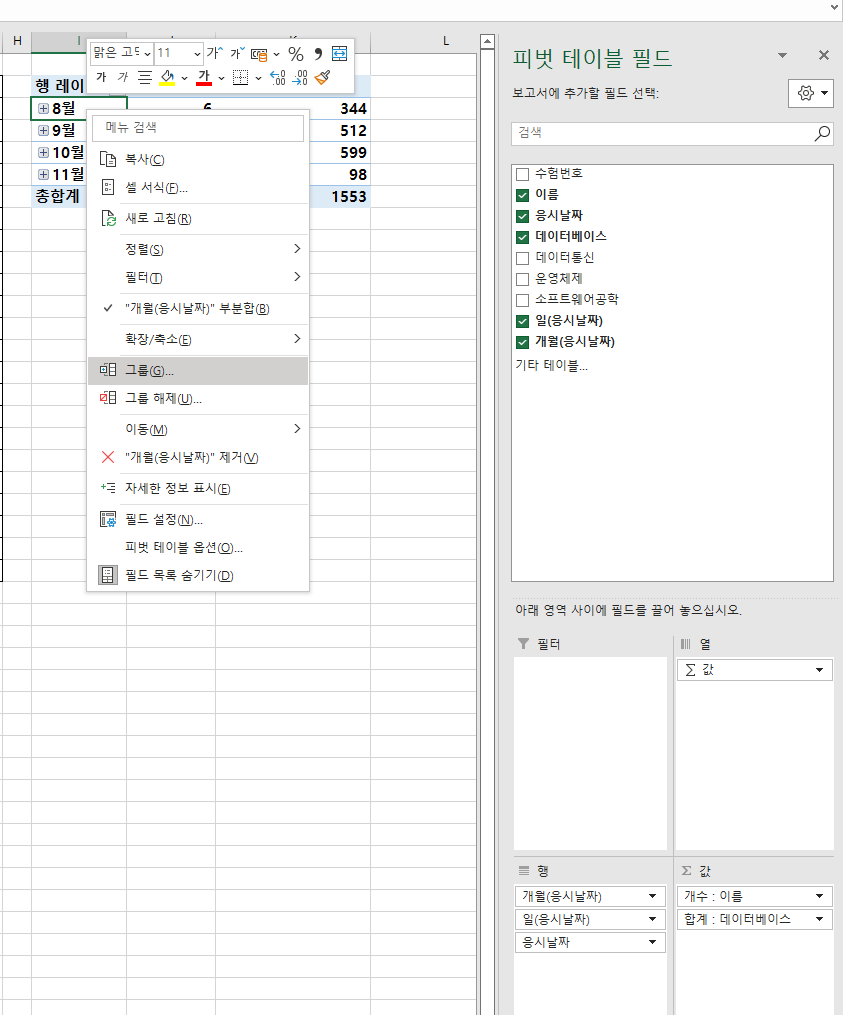This screenshot has height=1015, width=843.
Task: Click the increase font size icon
Action: point(214,53)
